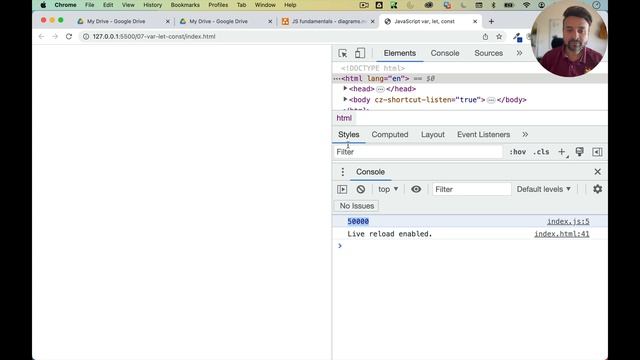640x360 pixels.
Task: Open the Layout pane tab
Action: 433,135
